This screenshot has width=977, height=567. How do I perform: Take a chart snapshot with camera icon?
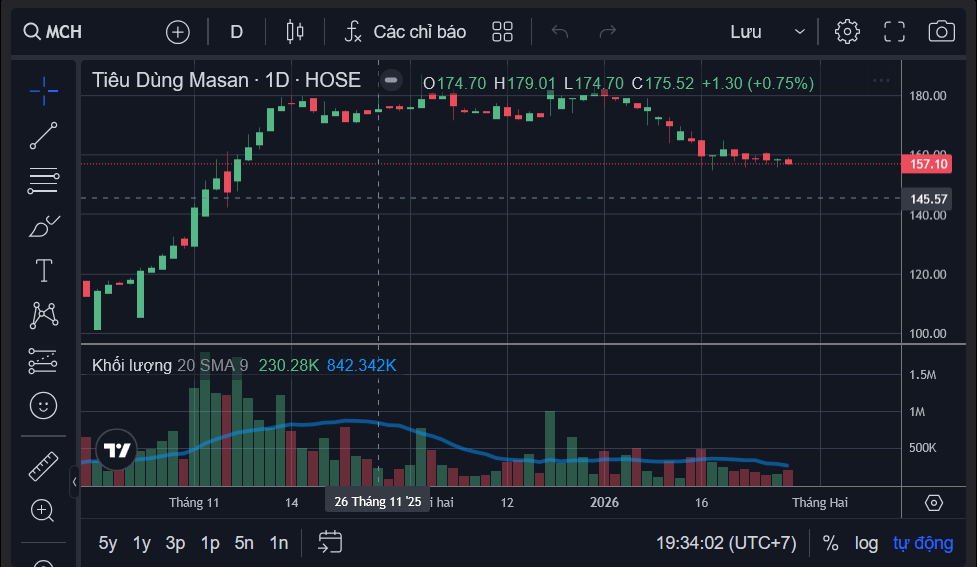[x=941, y=31]
